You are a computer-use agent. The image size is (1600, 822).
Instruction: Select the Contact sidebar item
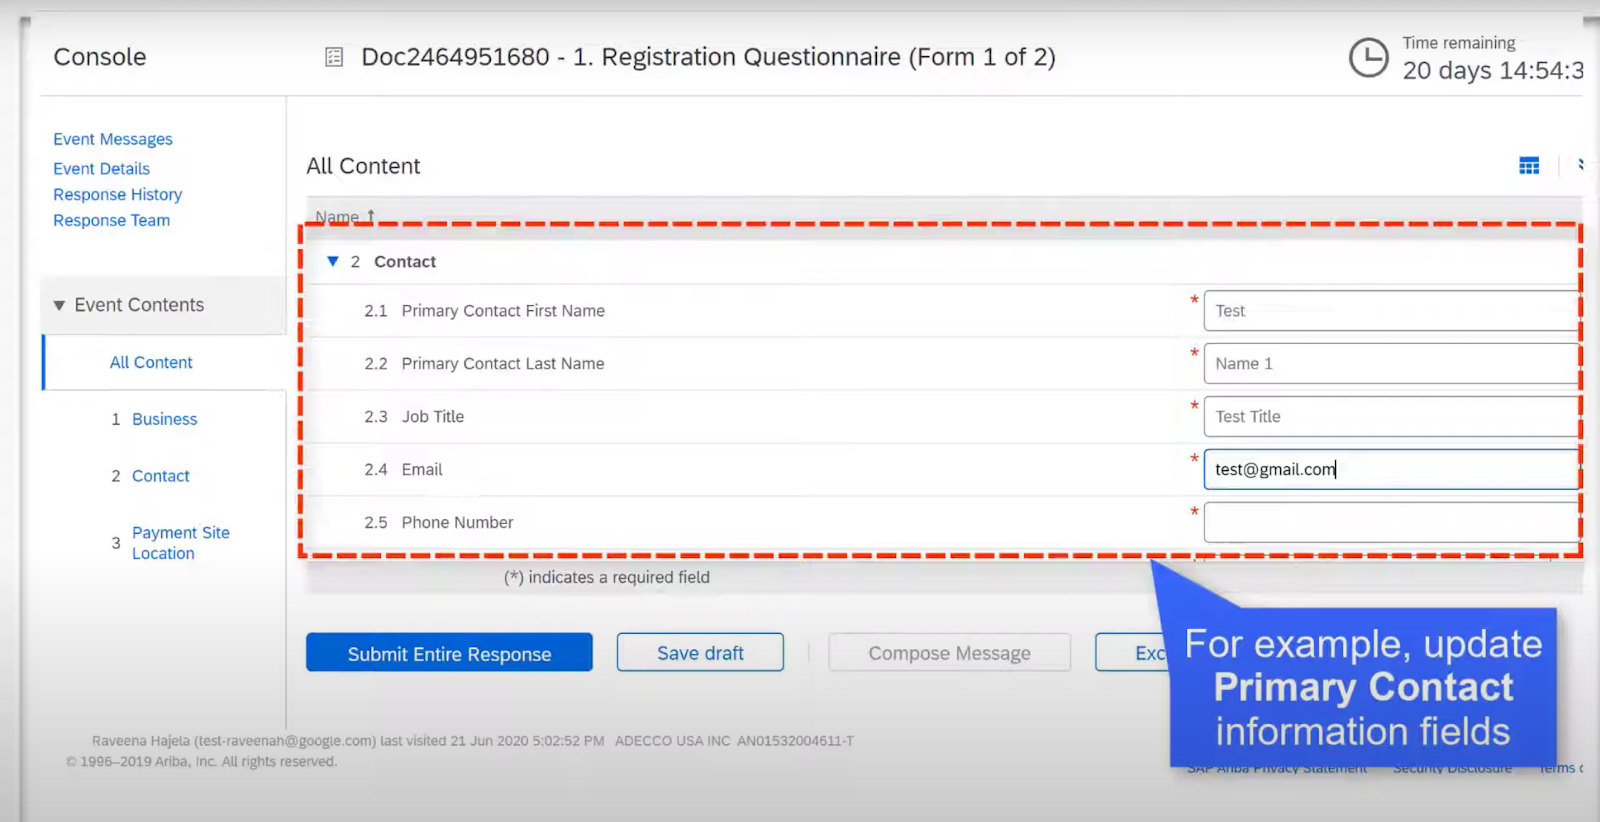160,476
